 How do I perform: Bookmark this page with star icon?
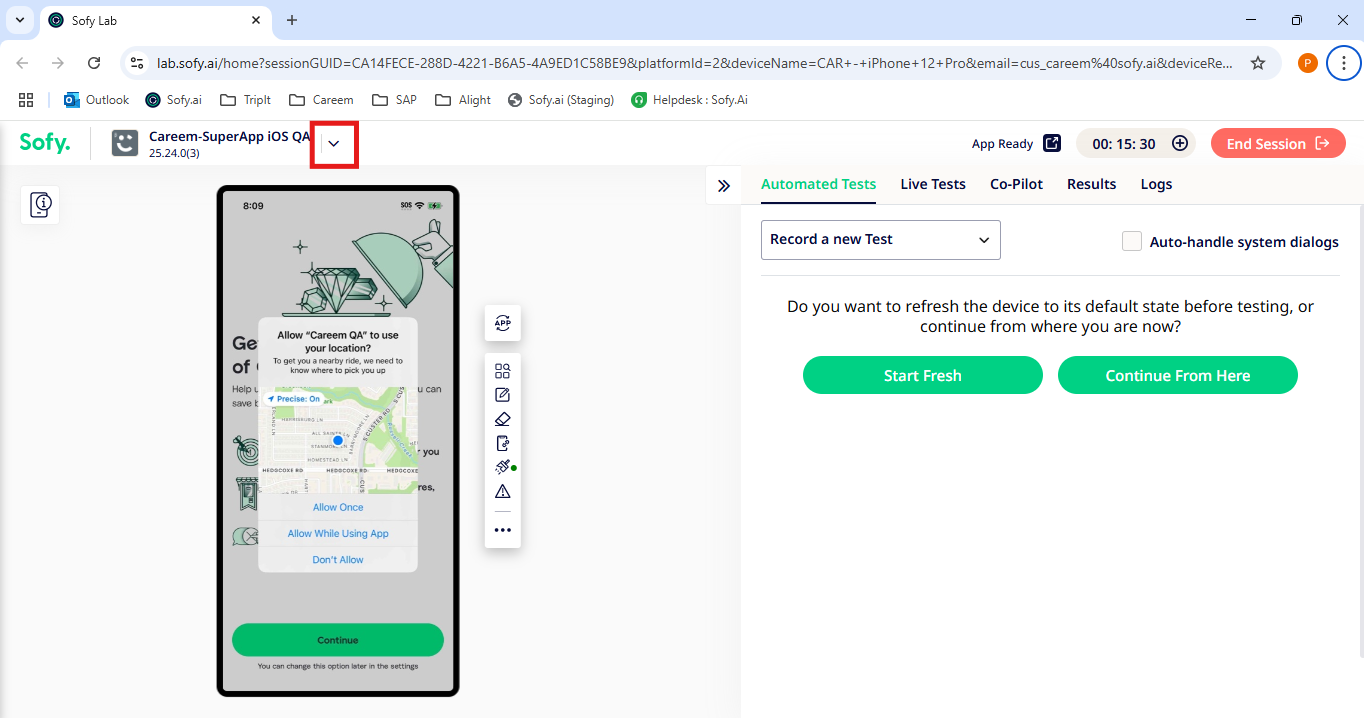pyautogui.click(x=1258, y=63)
